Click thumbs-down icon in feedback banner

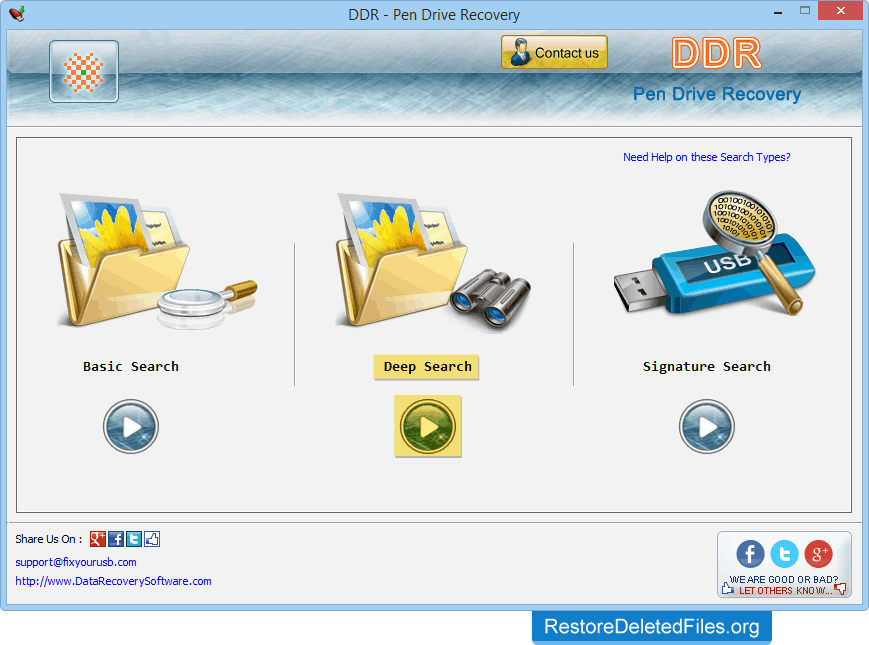click(841, 588)
